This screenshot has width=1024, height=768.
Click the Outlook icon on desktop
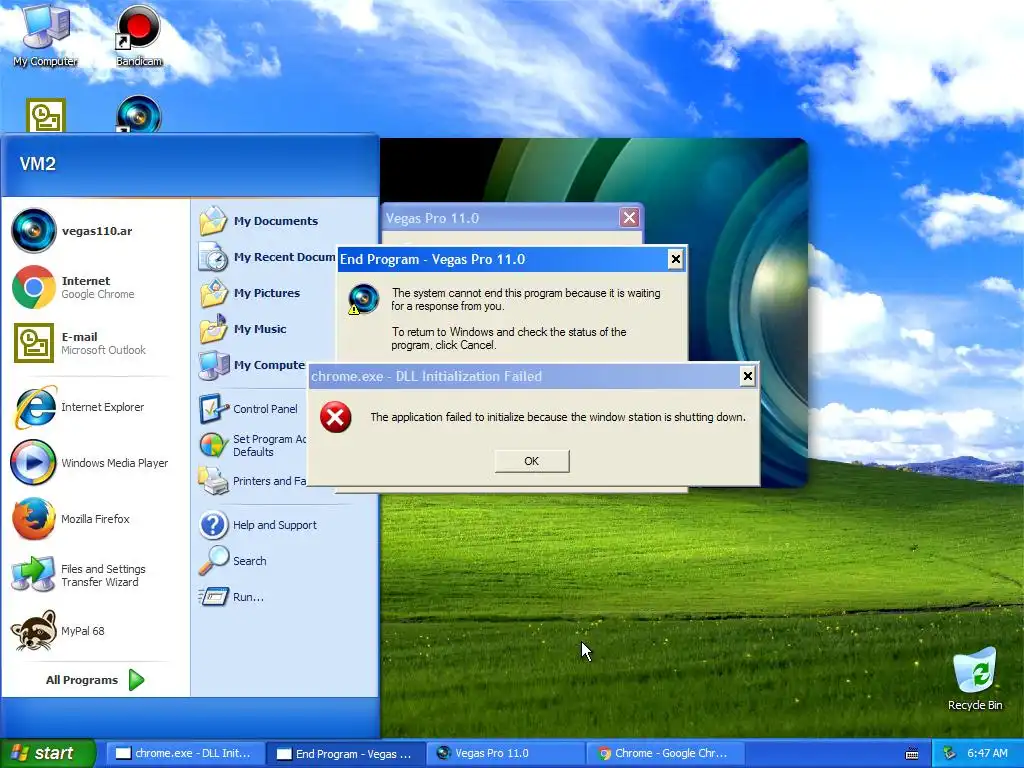pyautogui.click(x=46, y=115)
